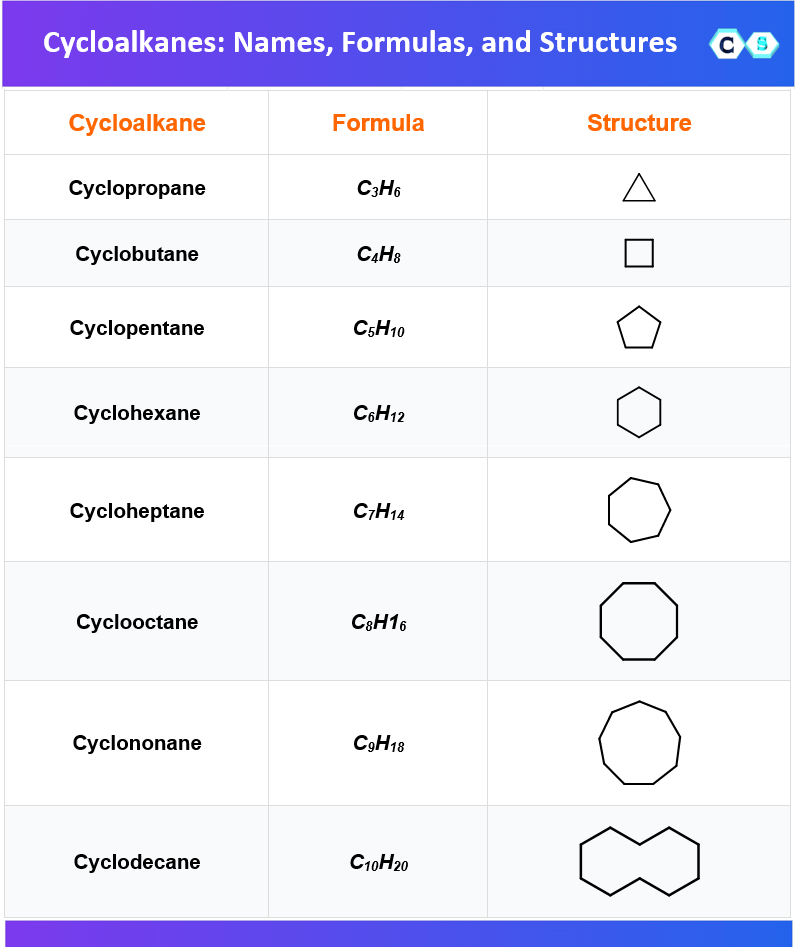Select the cyclooctane octagon structure

639,621
